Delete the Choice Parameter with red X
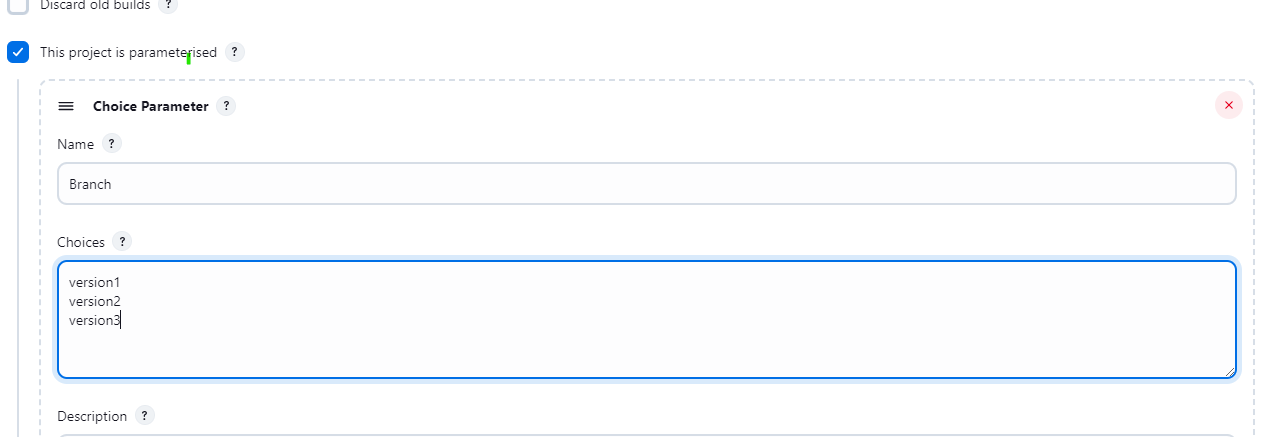 tap(1228, 105)
